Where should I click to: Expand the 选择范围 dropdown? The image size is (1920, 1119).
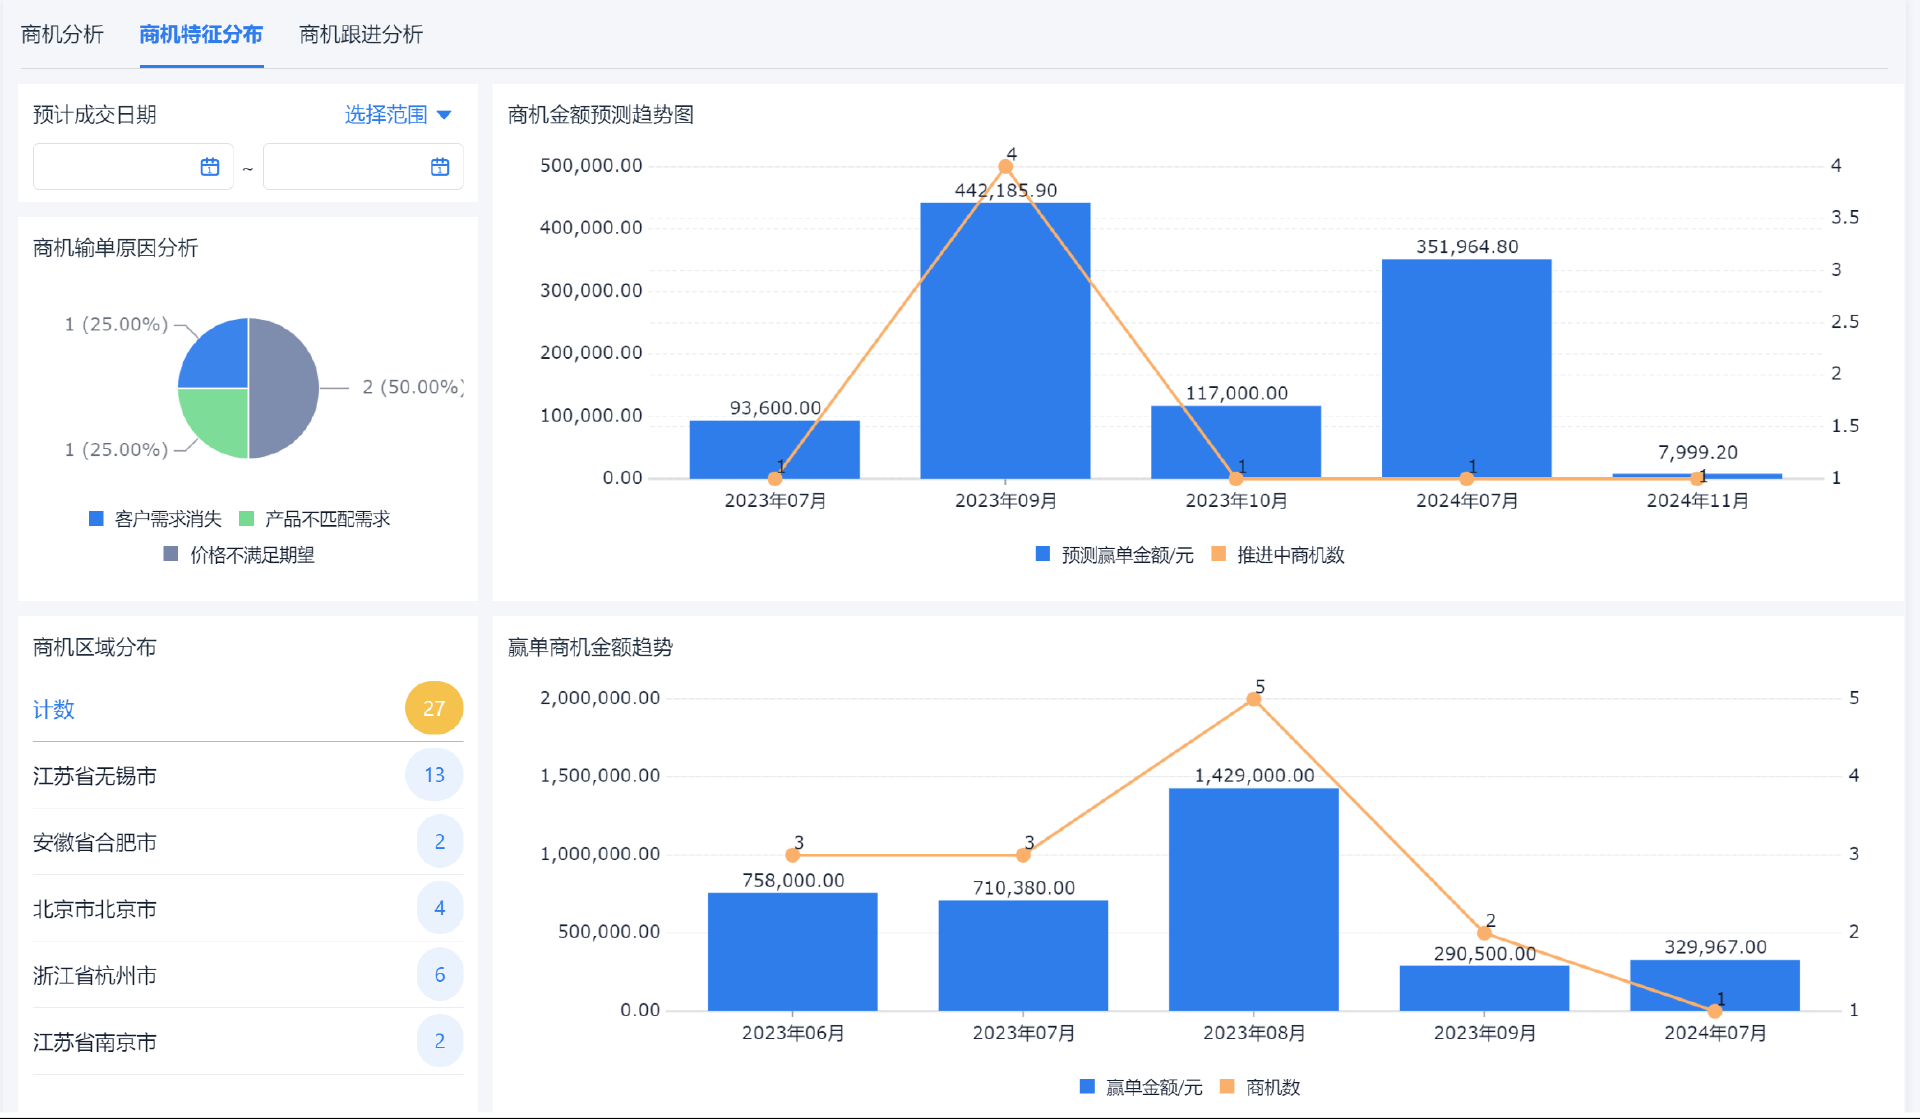[x=386, y=115]
